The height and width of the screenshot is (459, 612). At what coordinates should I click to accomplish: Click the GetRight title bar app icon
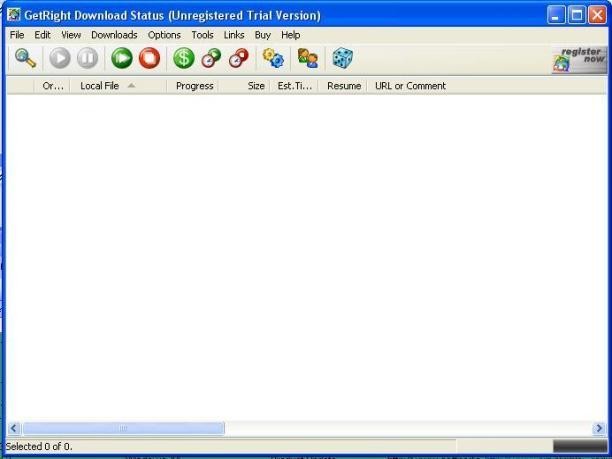(x=14, y=15)
